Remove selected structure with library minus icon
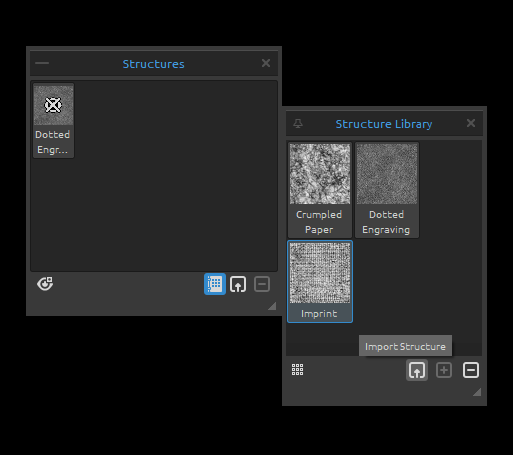Viewport: 513px width, 455px height. pos(471,370)
